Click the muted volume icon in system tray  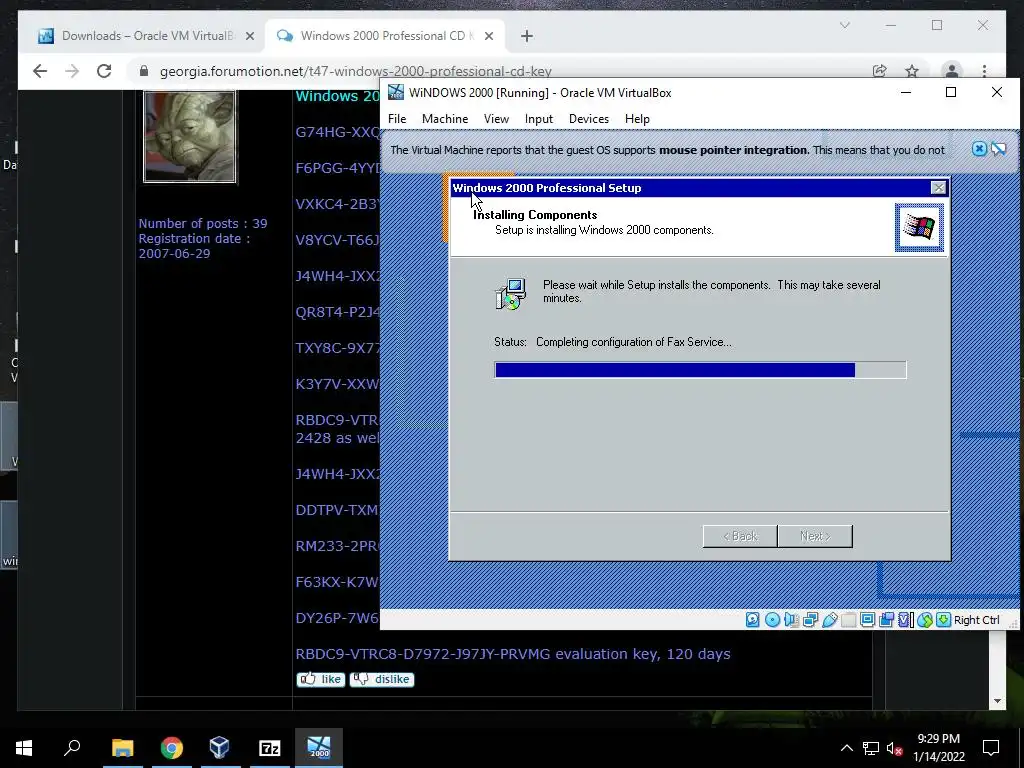894,748
